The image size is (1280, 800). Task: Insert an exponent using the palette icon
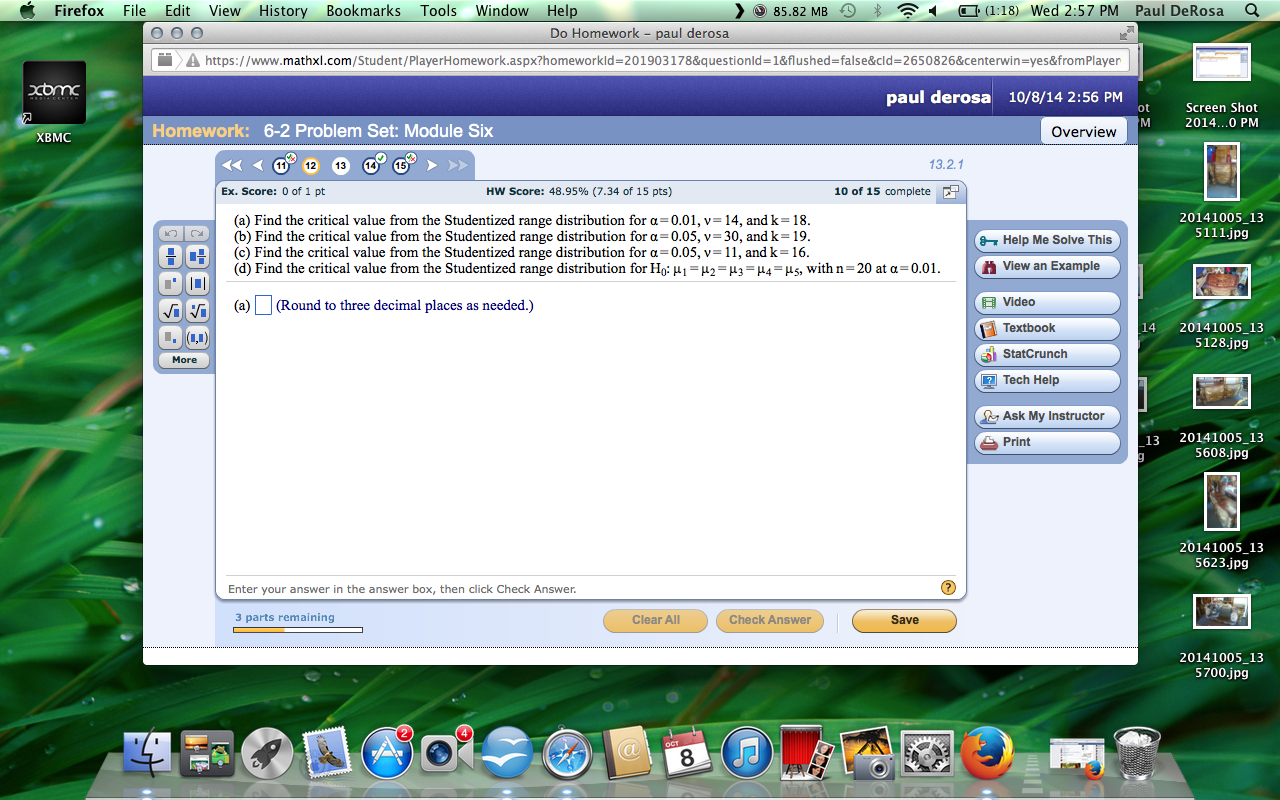171,284
